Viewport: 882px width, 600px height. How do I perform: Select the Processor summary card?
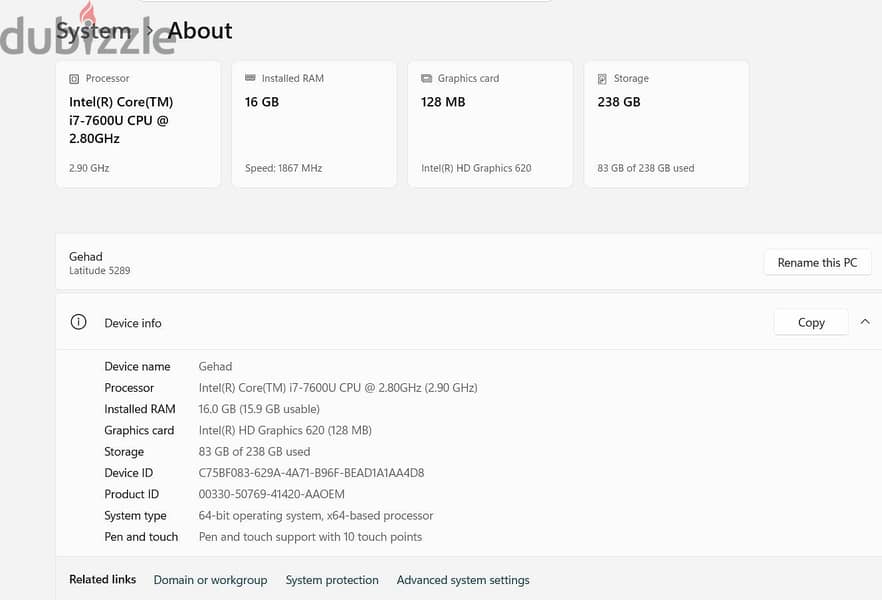[138, 124]
